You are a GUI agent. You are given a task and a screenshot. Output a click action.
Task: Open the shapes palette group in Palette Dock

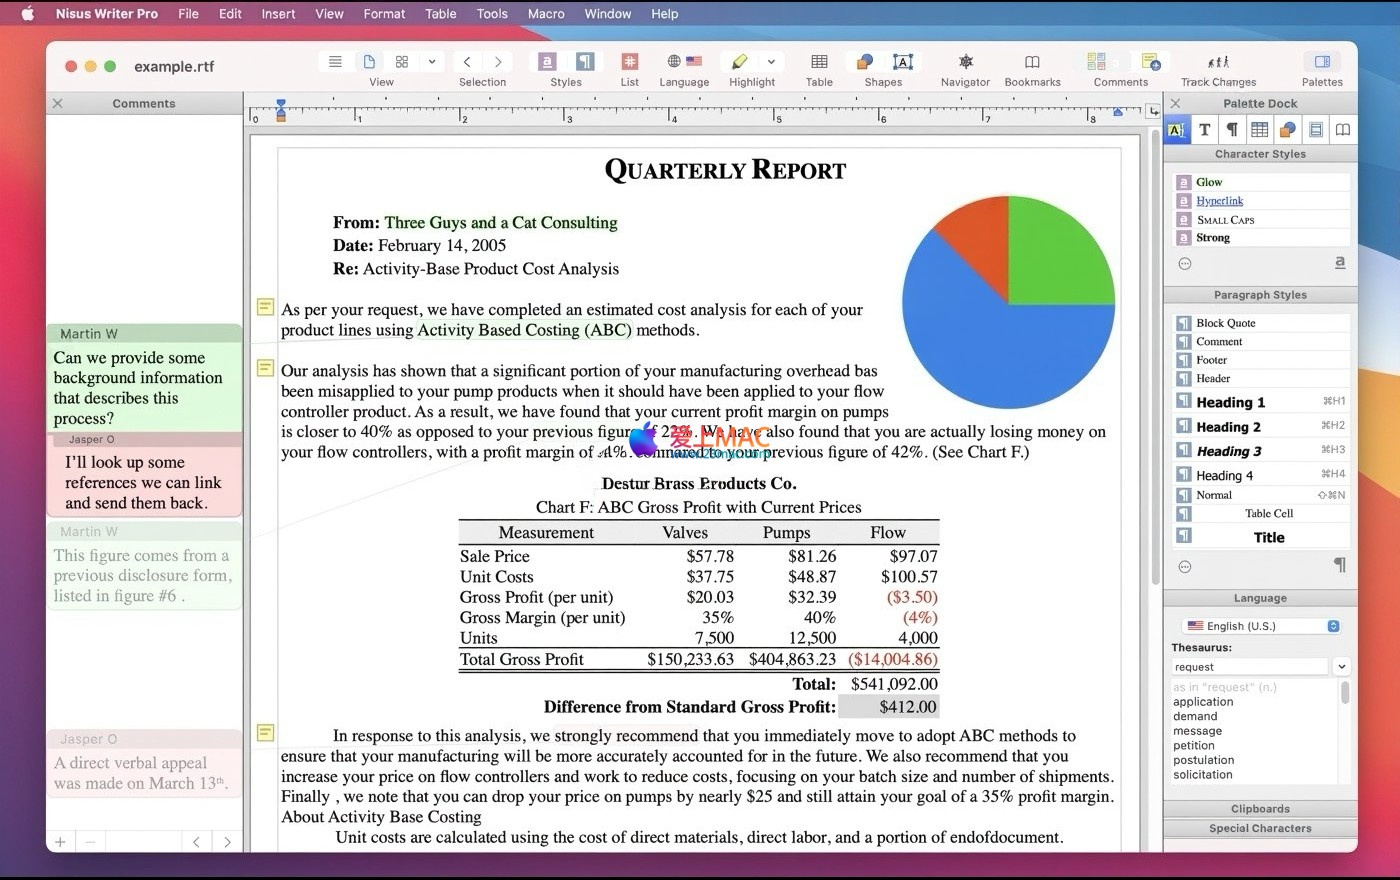(x=1288, y=129)
